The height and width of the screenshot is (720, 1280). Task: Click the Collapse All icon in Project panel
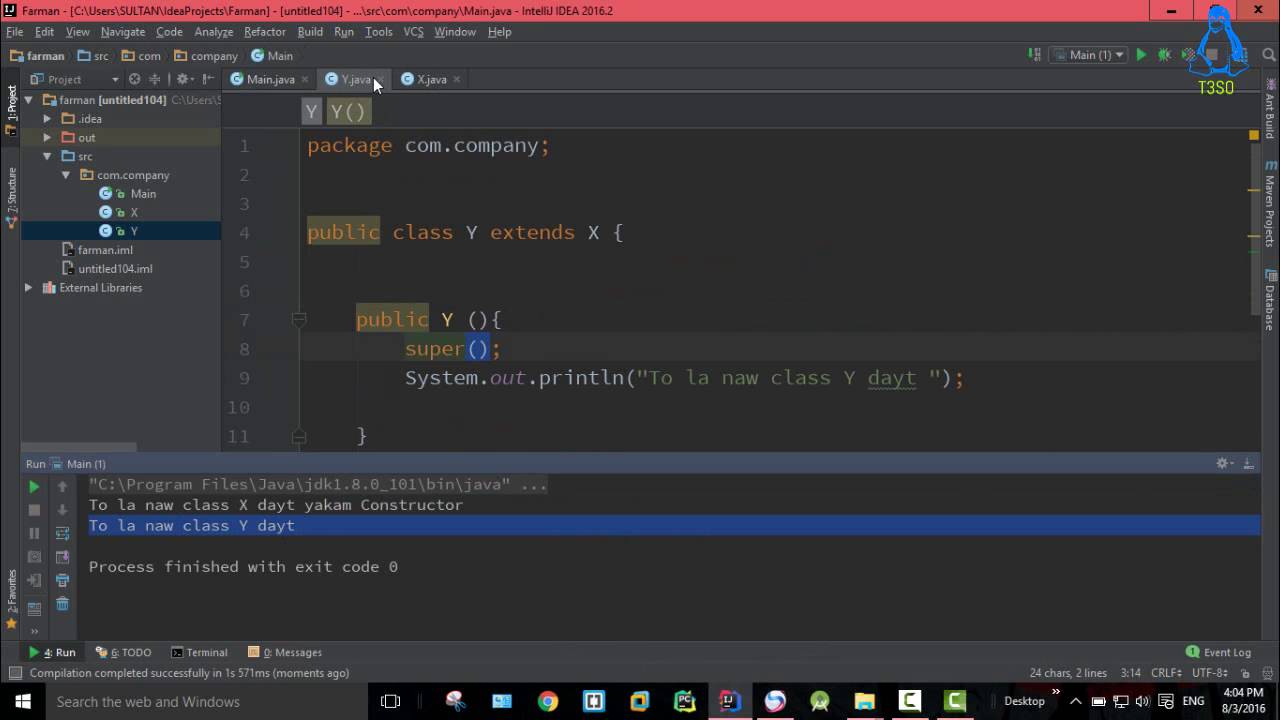(155, 79)
